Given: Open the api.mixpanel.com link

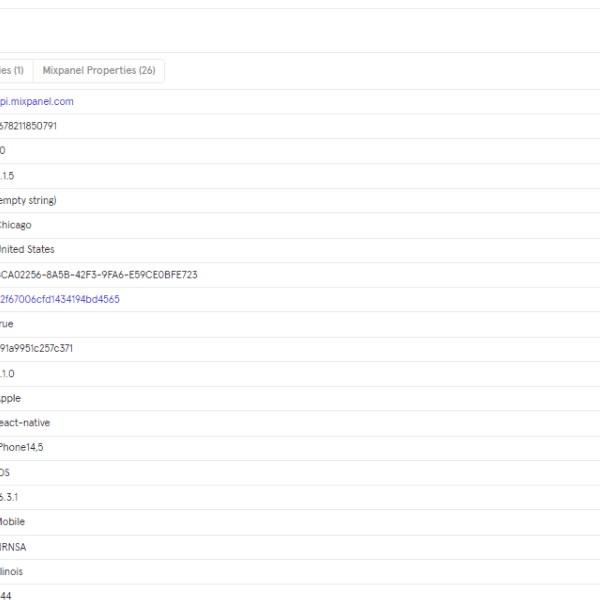Looking at the screenshot, I should pos(36,102).
